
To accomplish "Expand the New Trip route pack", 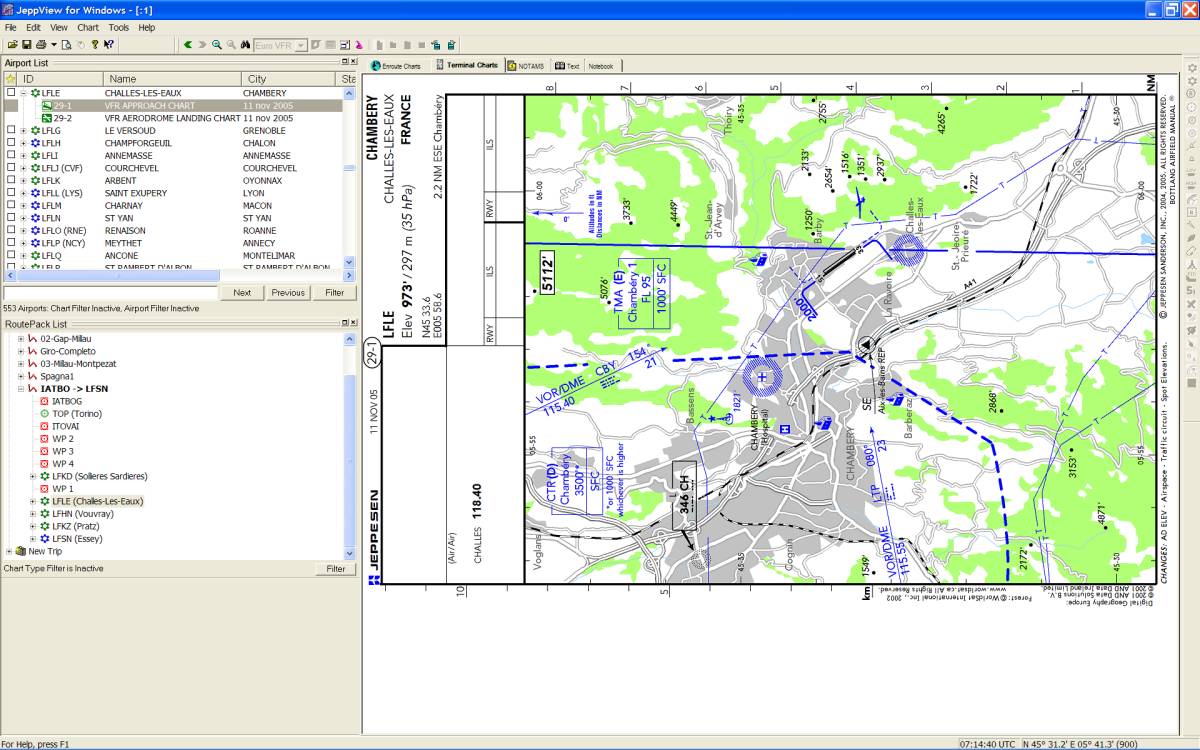I will coord(10,551).
